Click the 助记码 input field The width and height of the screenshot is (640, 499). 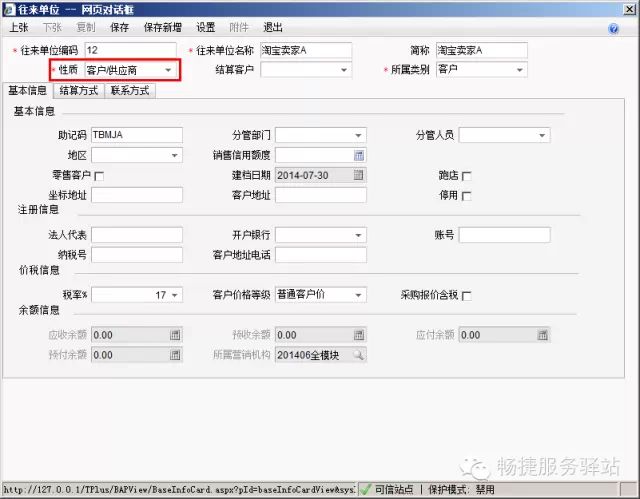(x=137, y=135)
